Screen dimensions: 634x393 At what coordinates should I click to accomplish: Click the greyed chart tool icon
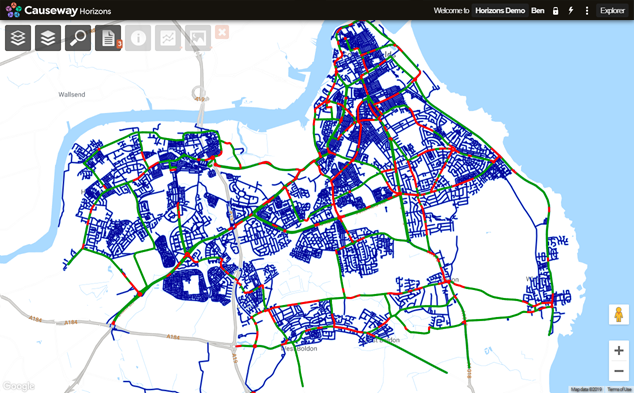pos(168,38)
